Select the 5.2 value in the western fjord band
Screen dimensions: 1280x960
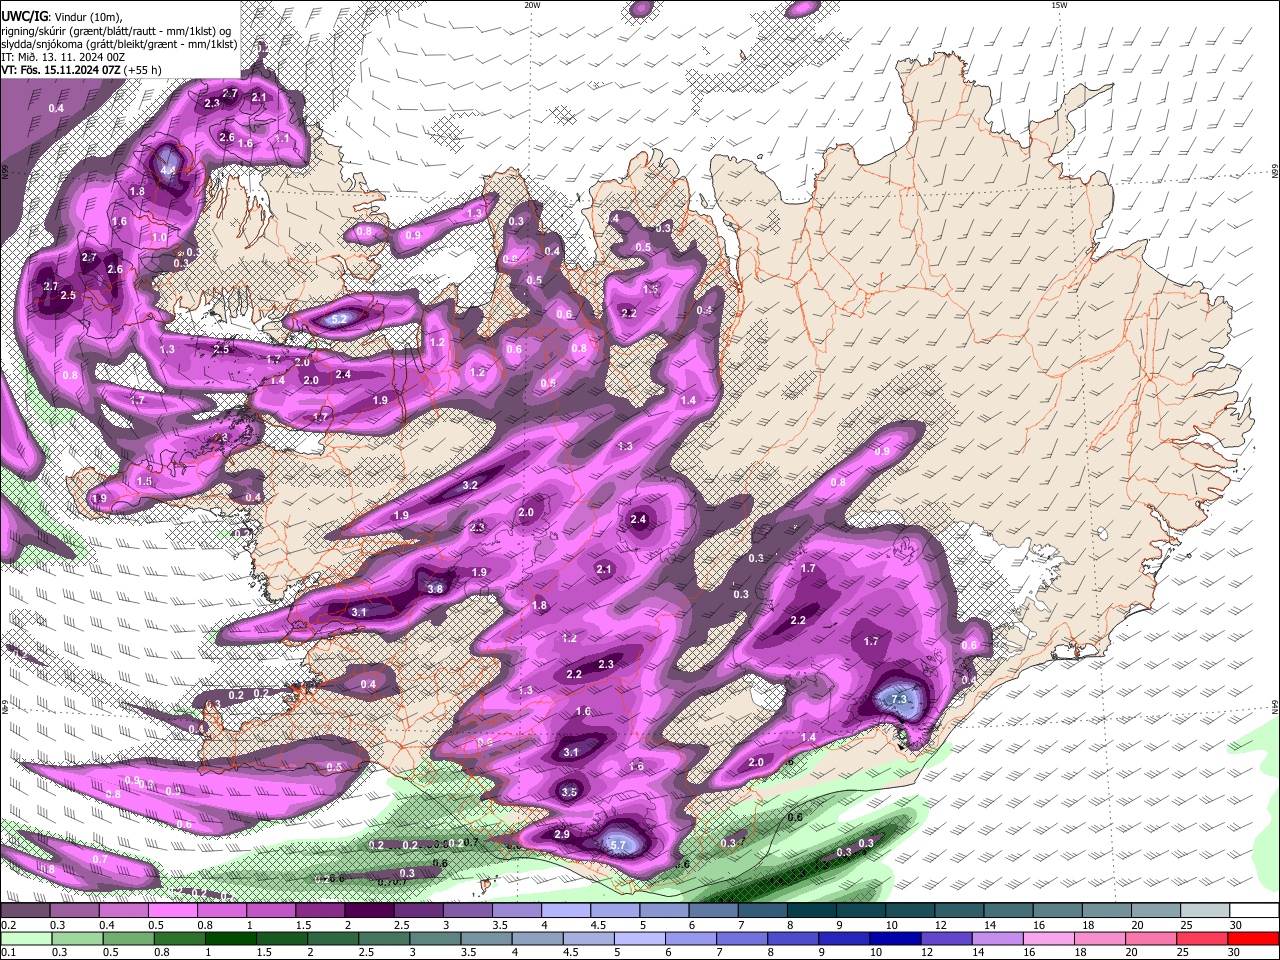(339, 320)
